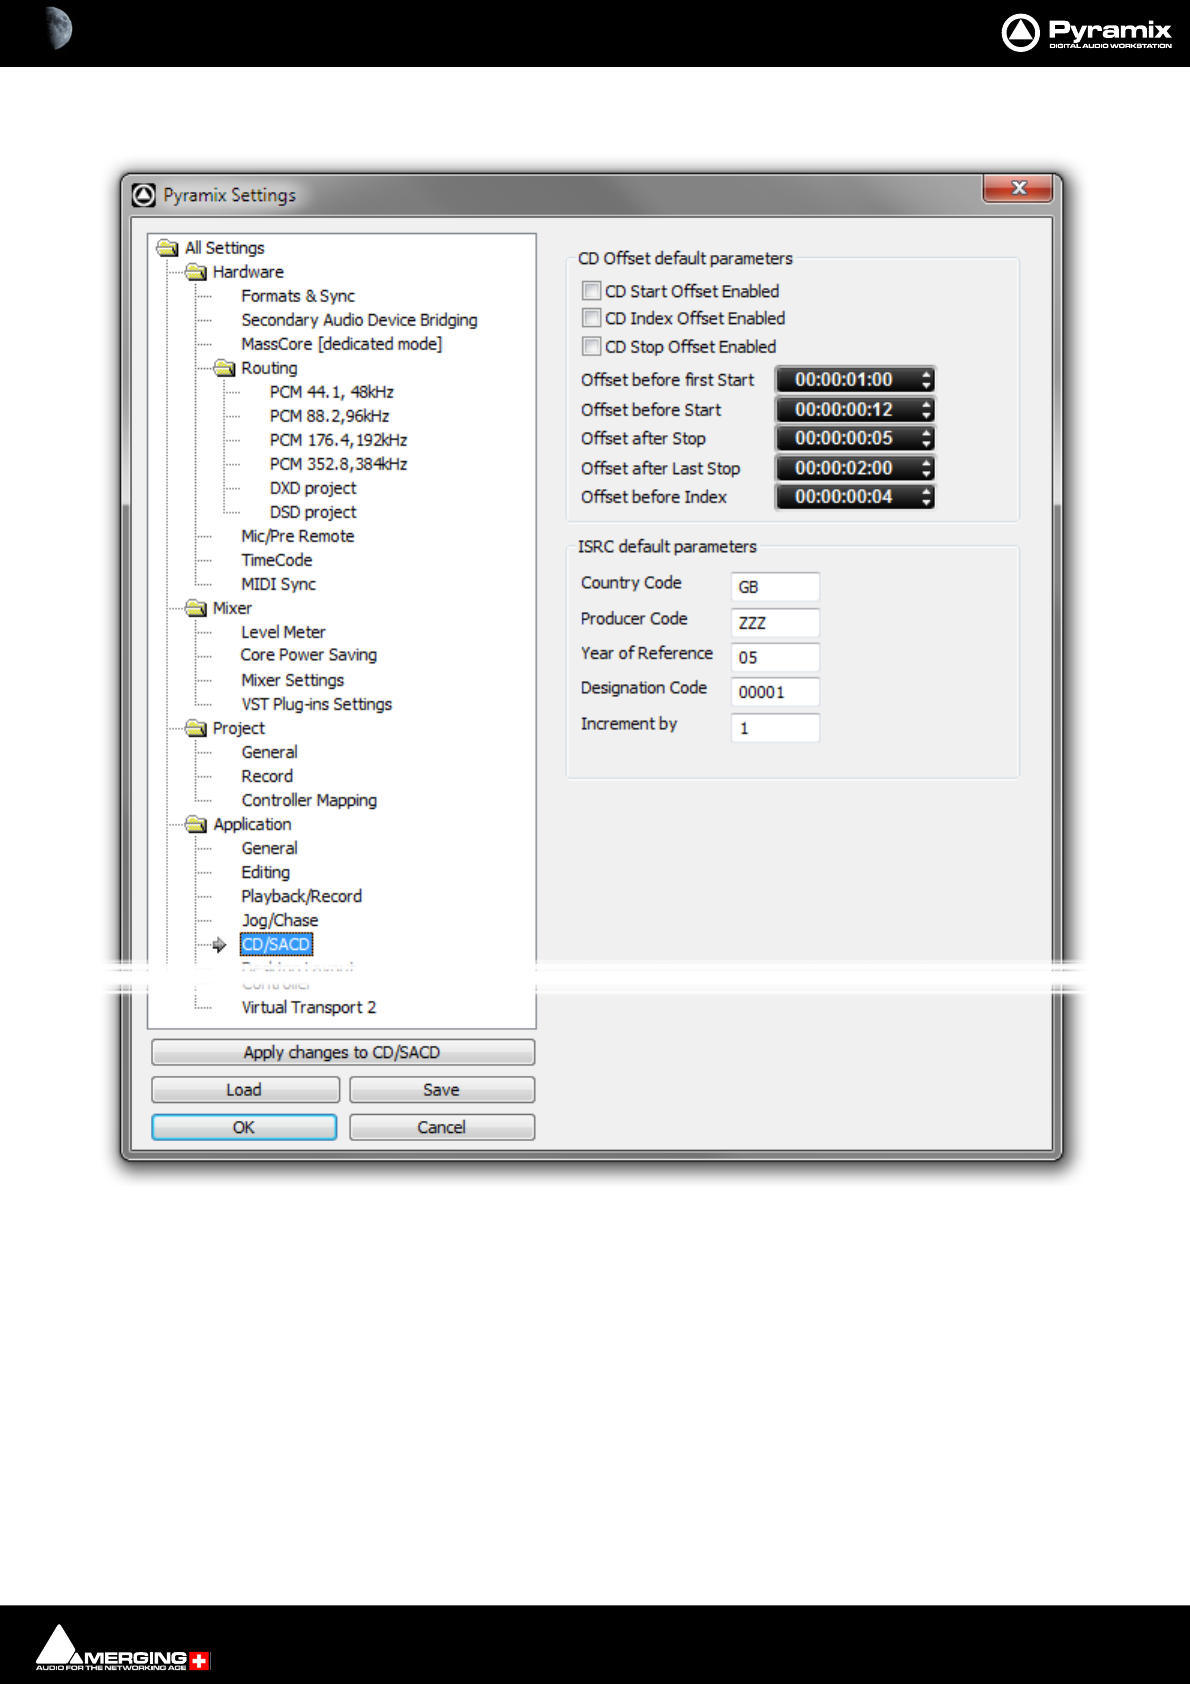Click the Project folder icon
The width and height of the screenshot is (1190, 1684).
pyautogui.click(x=196, y=728)
